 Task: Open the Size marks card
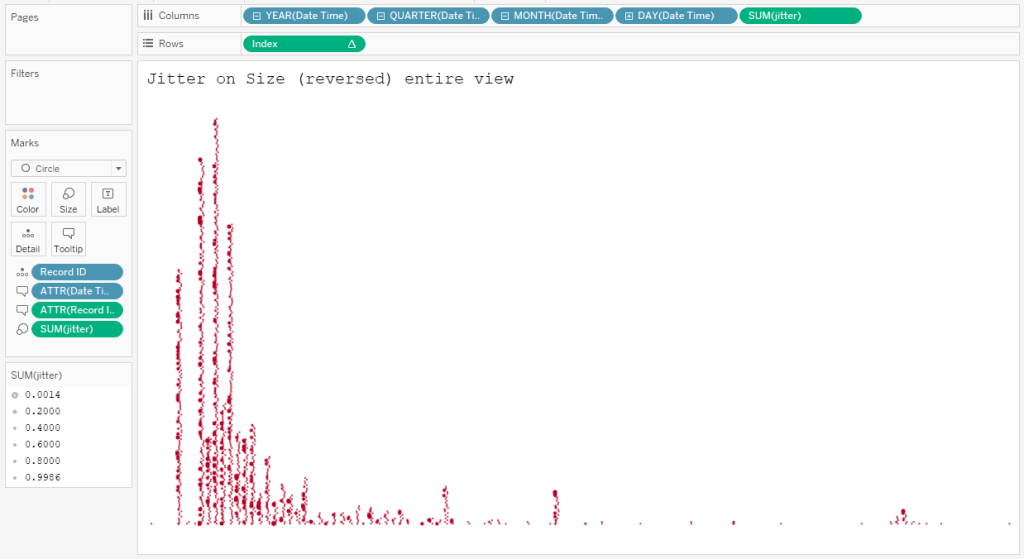tap(68, 199)
